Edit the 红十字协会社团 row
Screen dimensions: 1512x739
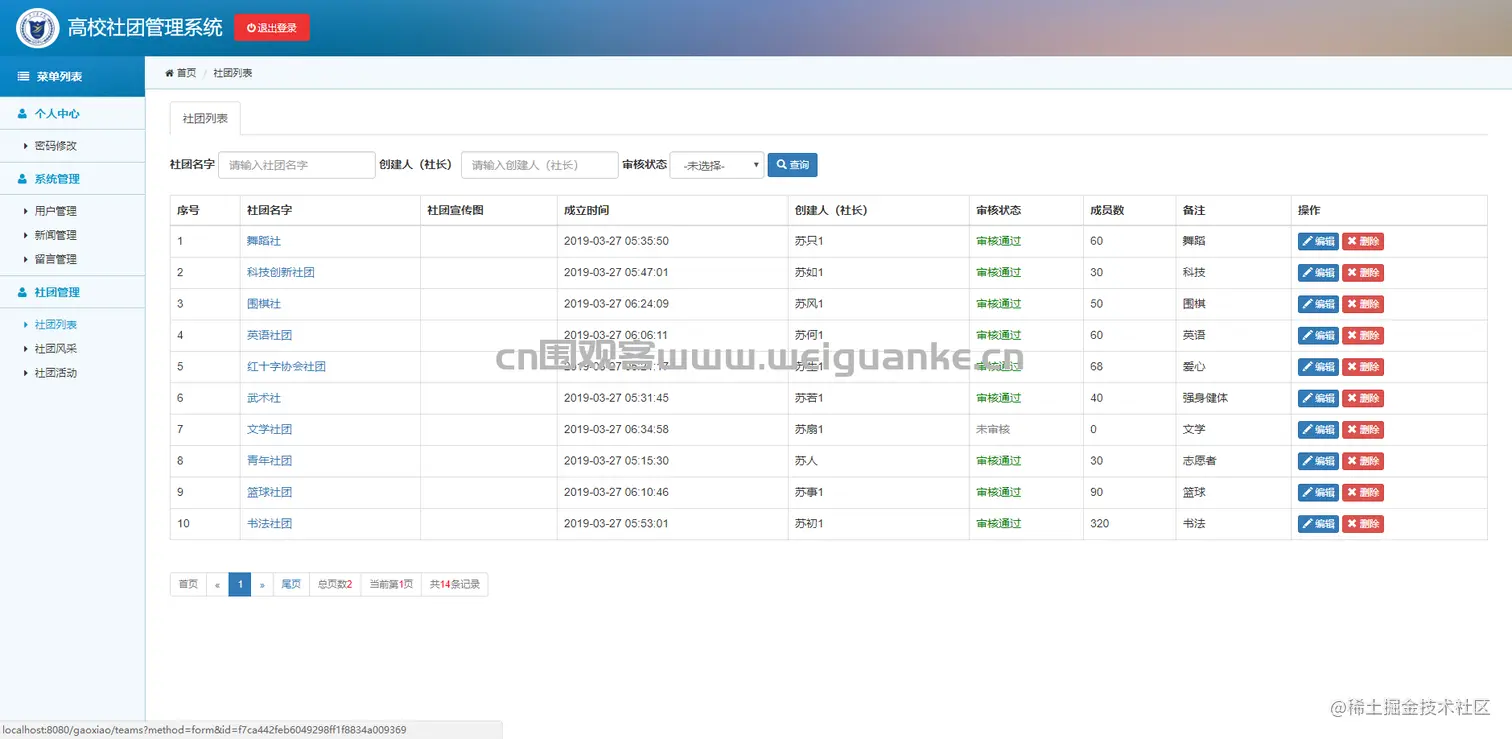click(x=1318, y=367)
